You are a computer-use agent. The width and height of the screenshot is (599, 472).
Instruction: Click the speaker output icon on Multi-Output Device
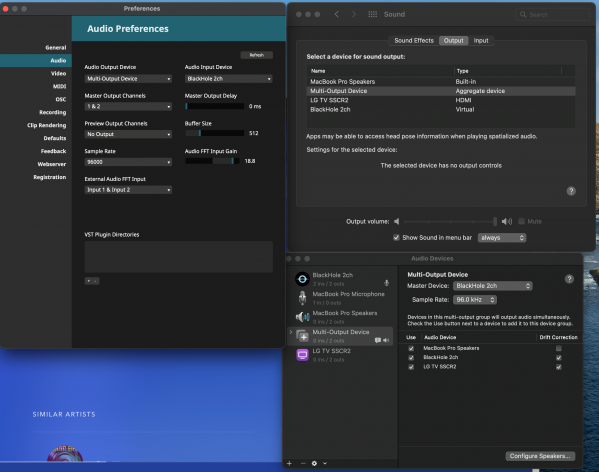click(386, 340)
